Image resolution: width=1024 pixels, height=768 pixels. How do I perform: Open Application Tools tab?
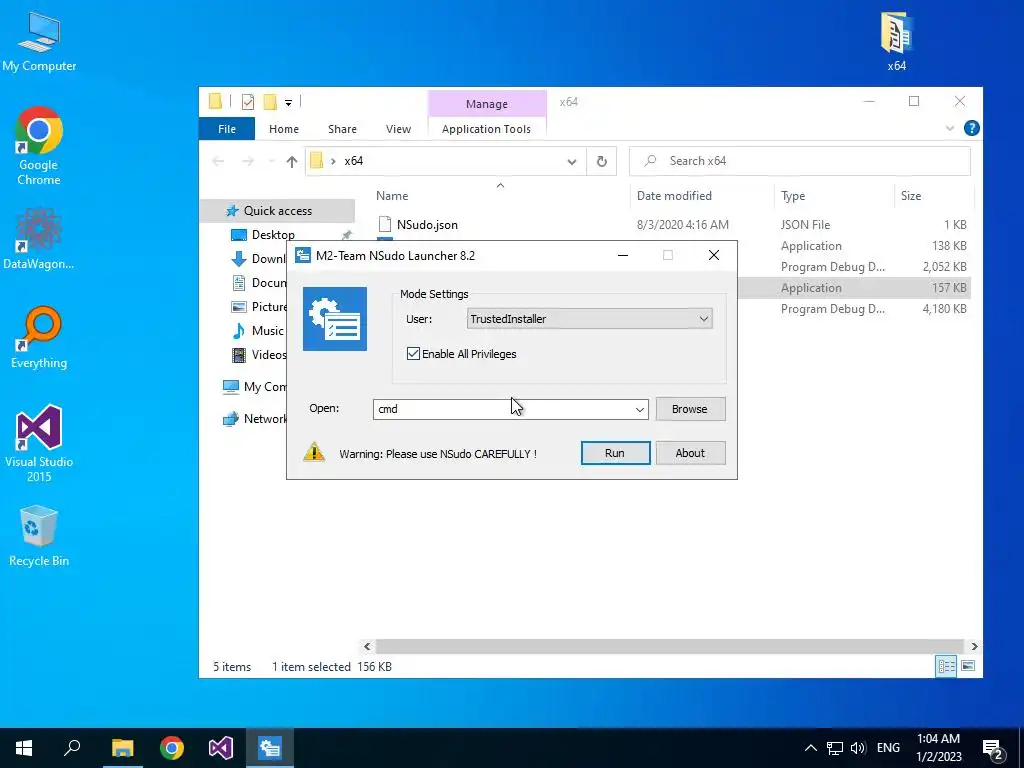(x=487, y=129)
